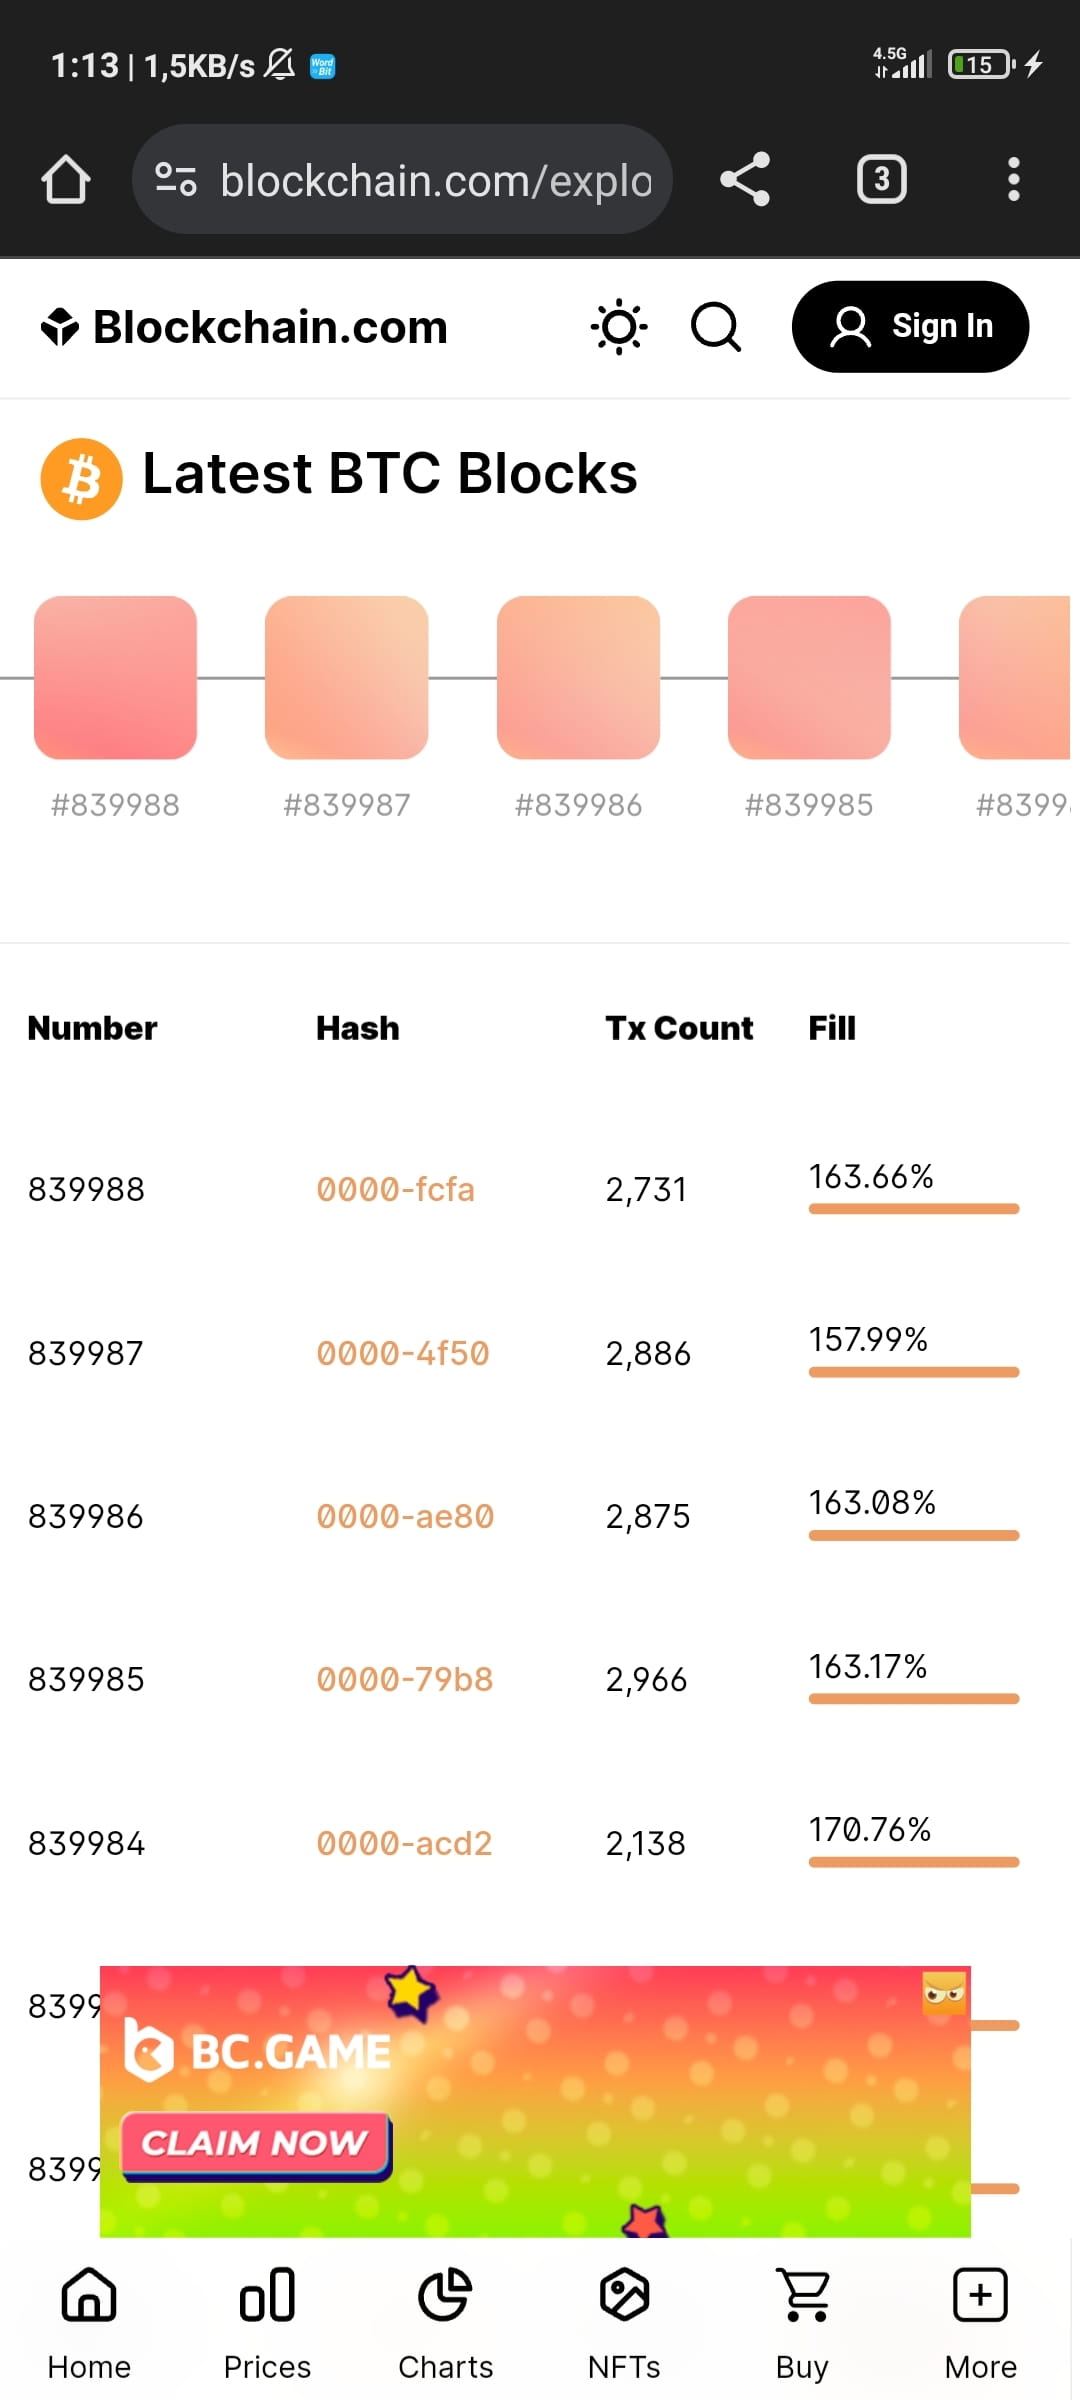The image size is (1080, 2400).
Task: Open the browser three-dot overflow menu
Action: click(1013, 179)
